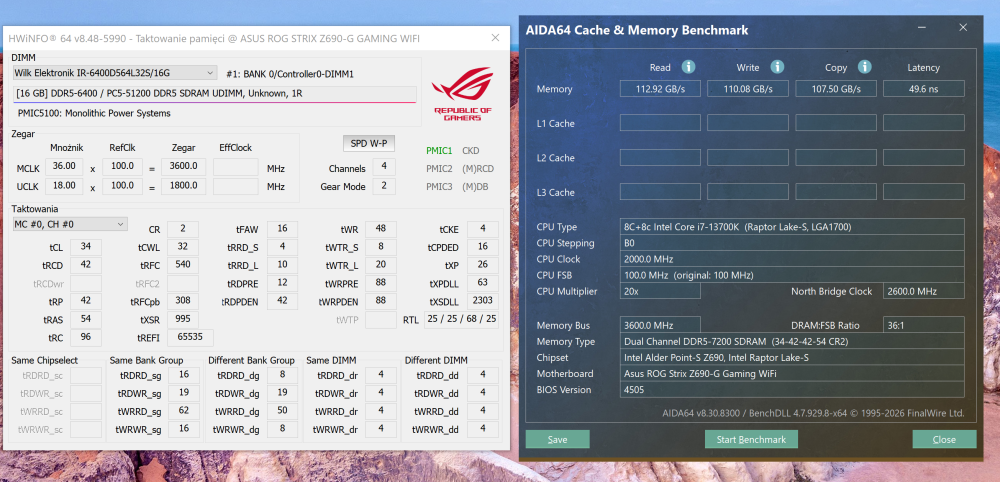The height and width of the screenshot is (482, 1000).
Task: Click the Close button in AIDA64
Action: pyautogui.click(x=944, y=439)
